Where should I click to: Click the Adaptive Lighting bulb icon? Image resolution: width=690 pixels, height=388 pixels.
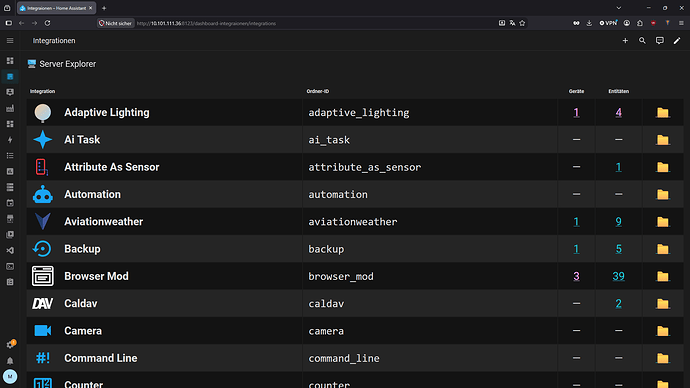coord(43,113)
